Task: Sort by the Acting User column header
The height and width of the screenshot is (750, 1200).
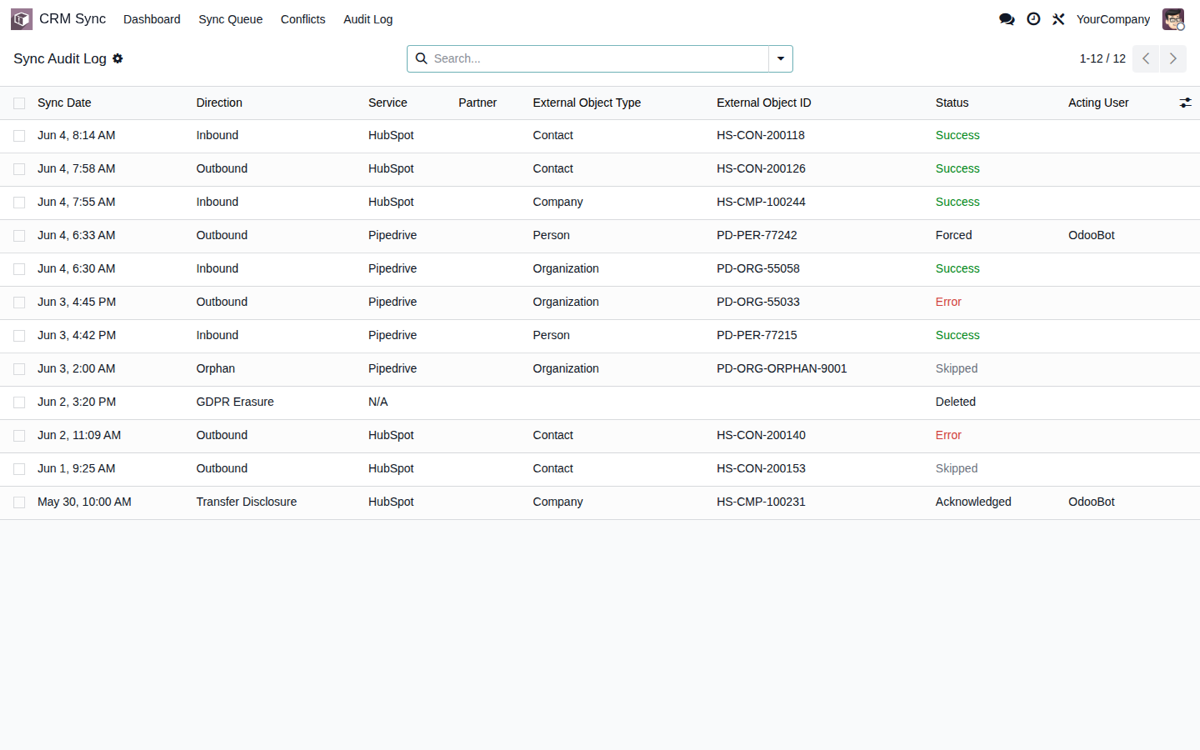Action: pos(1098,103)
